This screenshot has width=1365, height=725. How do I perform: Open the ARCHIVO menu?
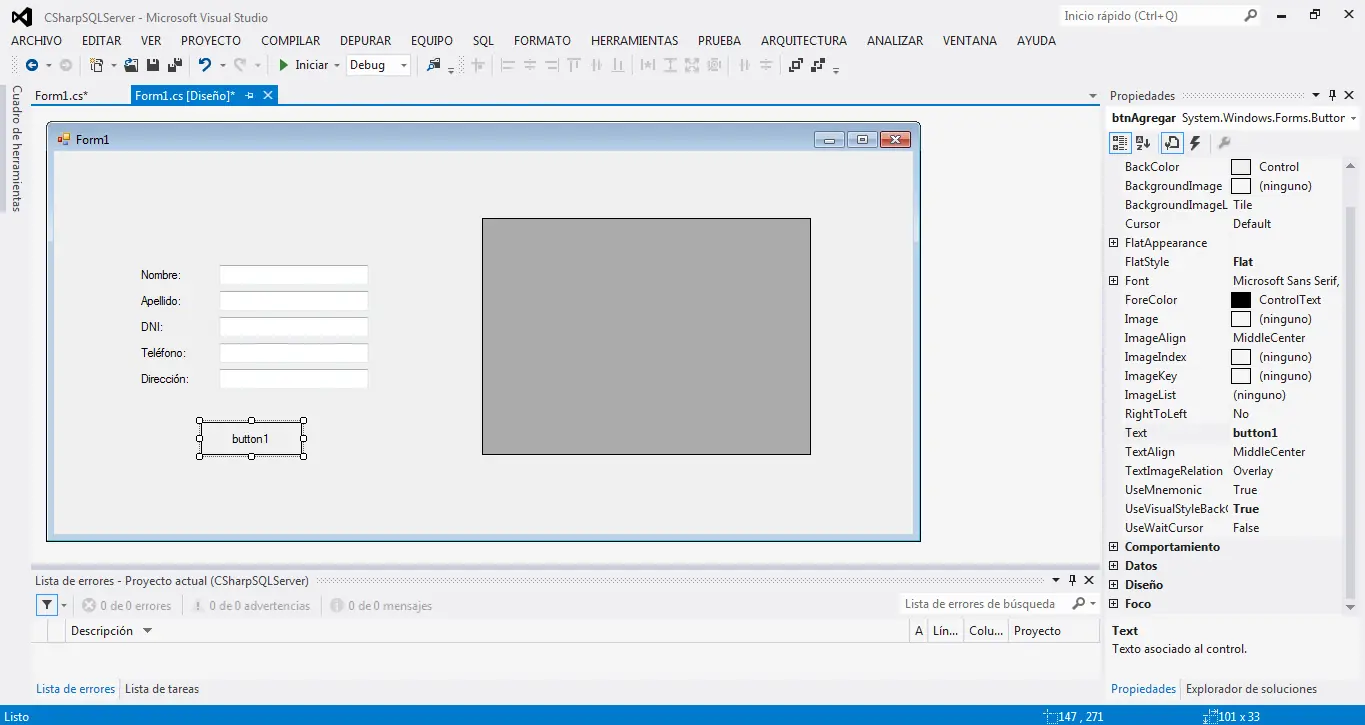tap(36, 41)
